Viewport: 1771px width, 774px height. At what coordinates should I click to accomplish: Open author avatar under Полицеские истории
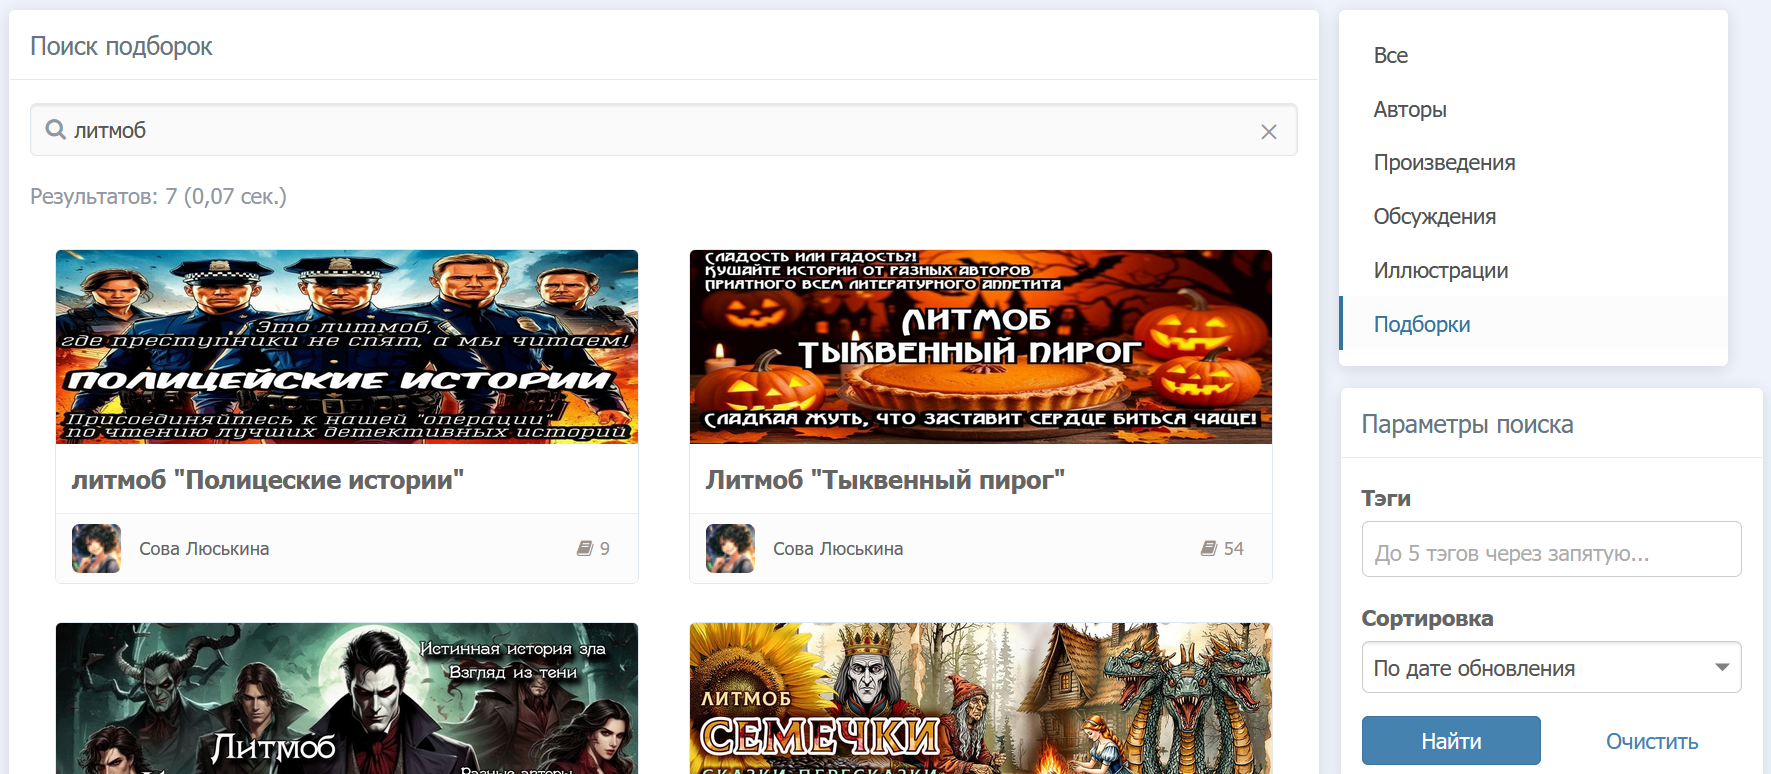96,549
